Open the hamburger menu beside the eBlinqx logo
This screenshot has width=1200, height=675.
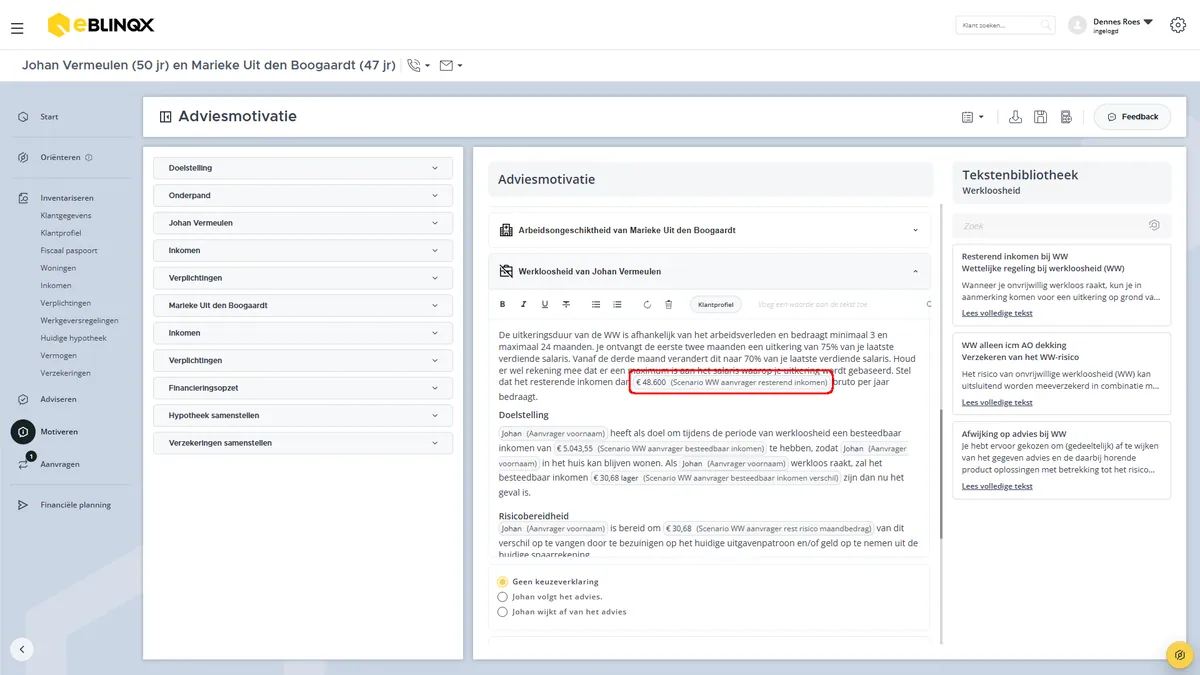pos(17,29)
